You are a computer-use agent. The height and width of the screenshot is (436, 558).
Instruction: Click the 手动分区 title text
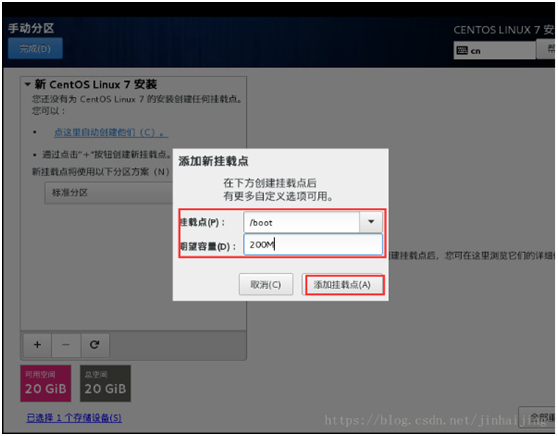coord(31,28)
